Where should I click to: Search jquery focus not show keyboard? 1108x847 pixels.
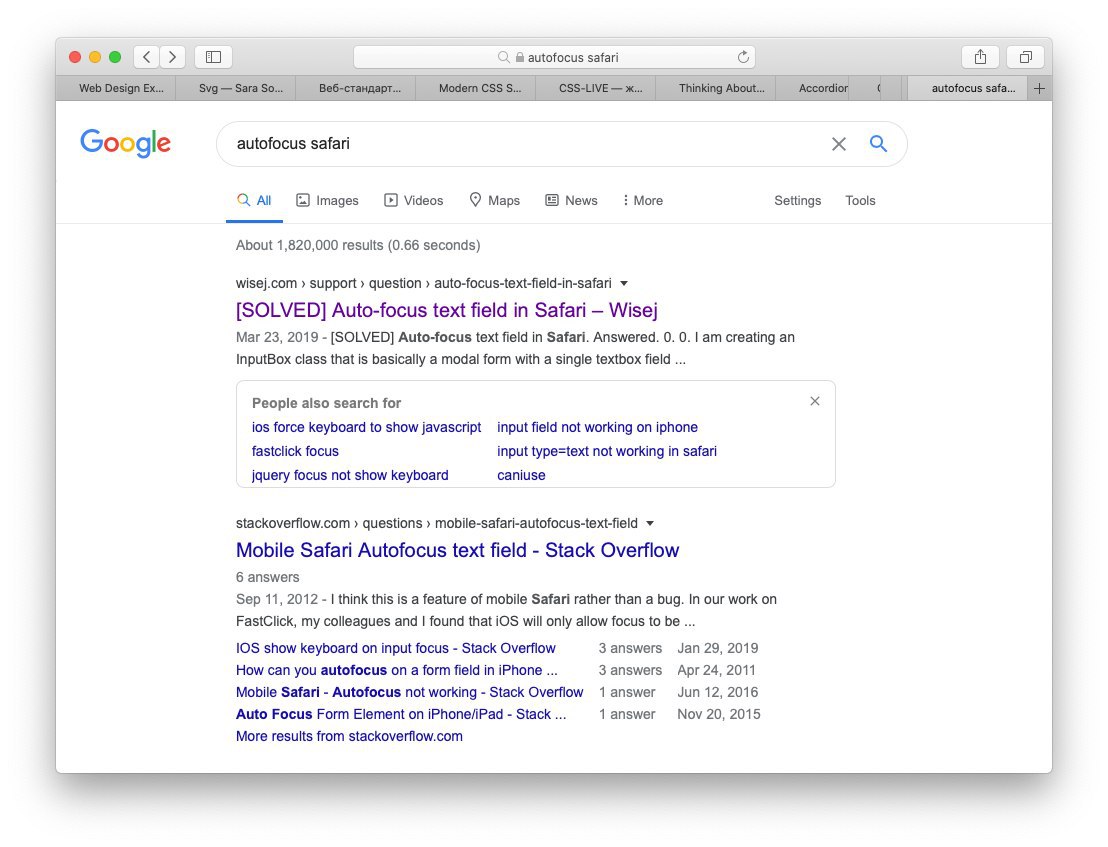click(350, 475)
